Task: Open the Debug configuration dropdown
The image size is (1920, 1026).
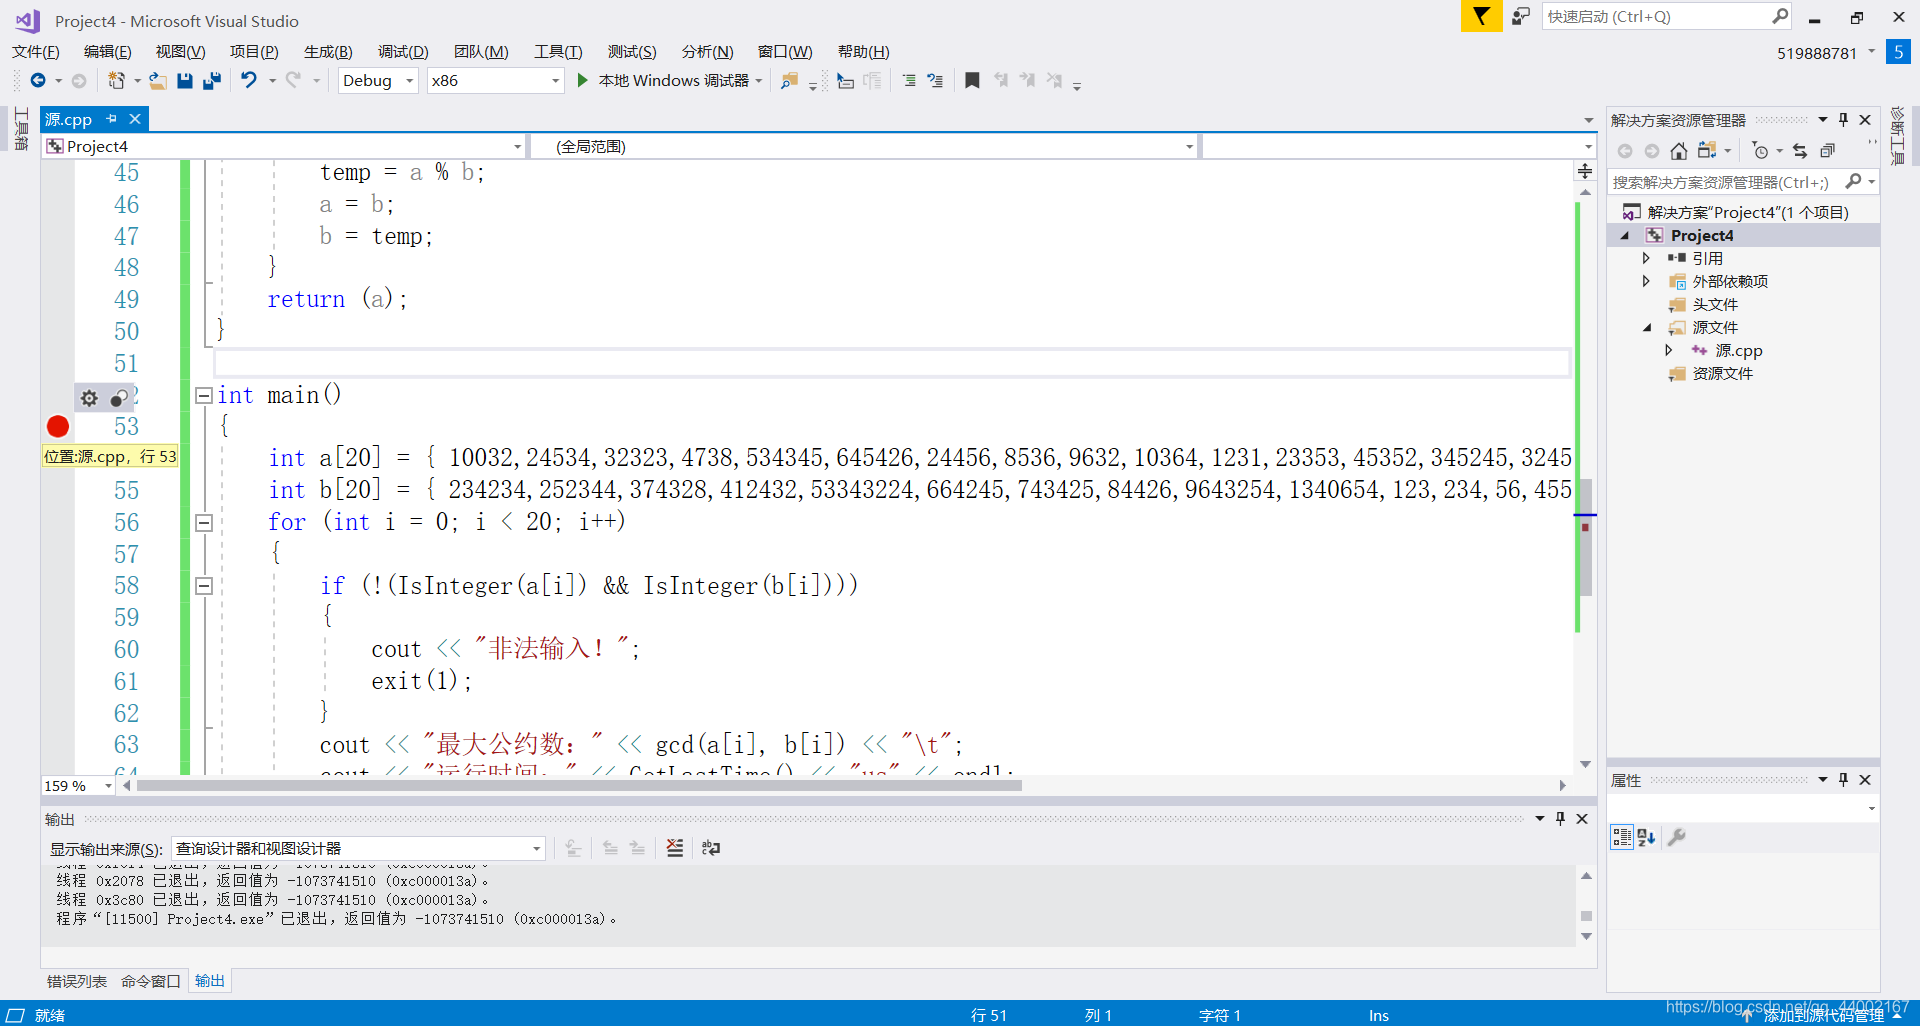Action: click(378, 81)
